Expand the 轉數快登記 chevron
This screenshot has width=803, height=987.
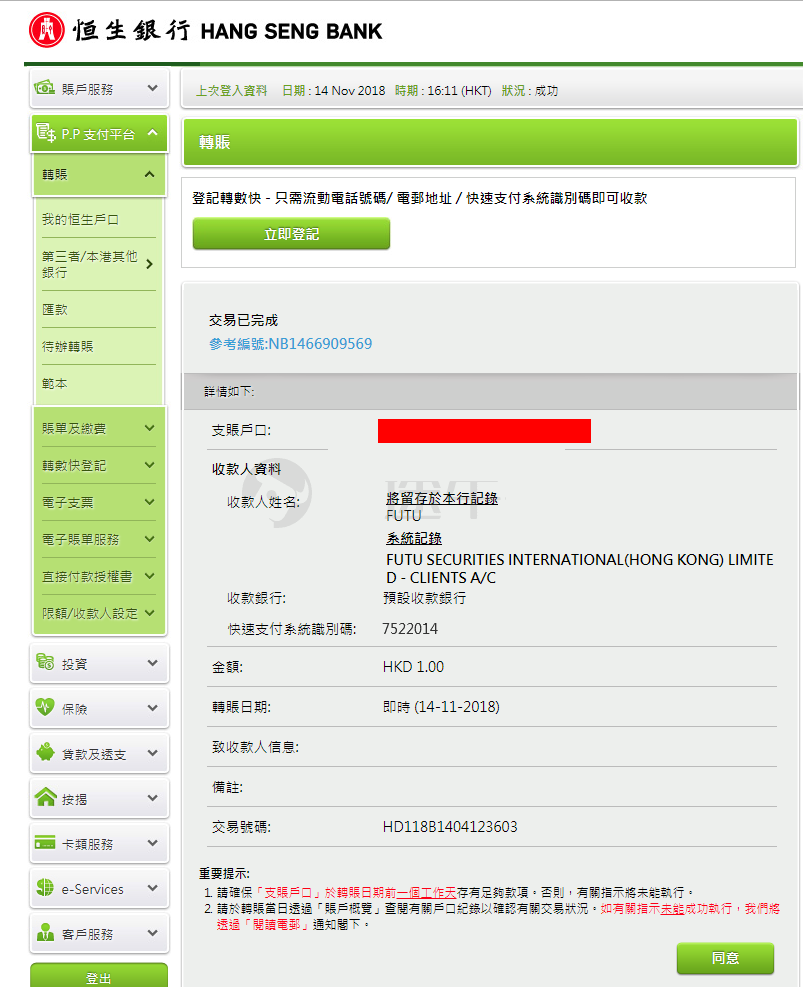(150, 465)
